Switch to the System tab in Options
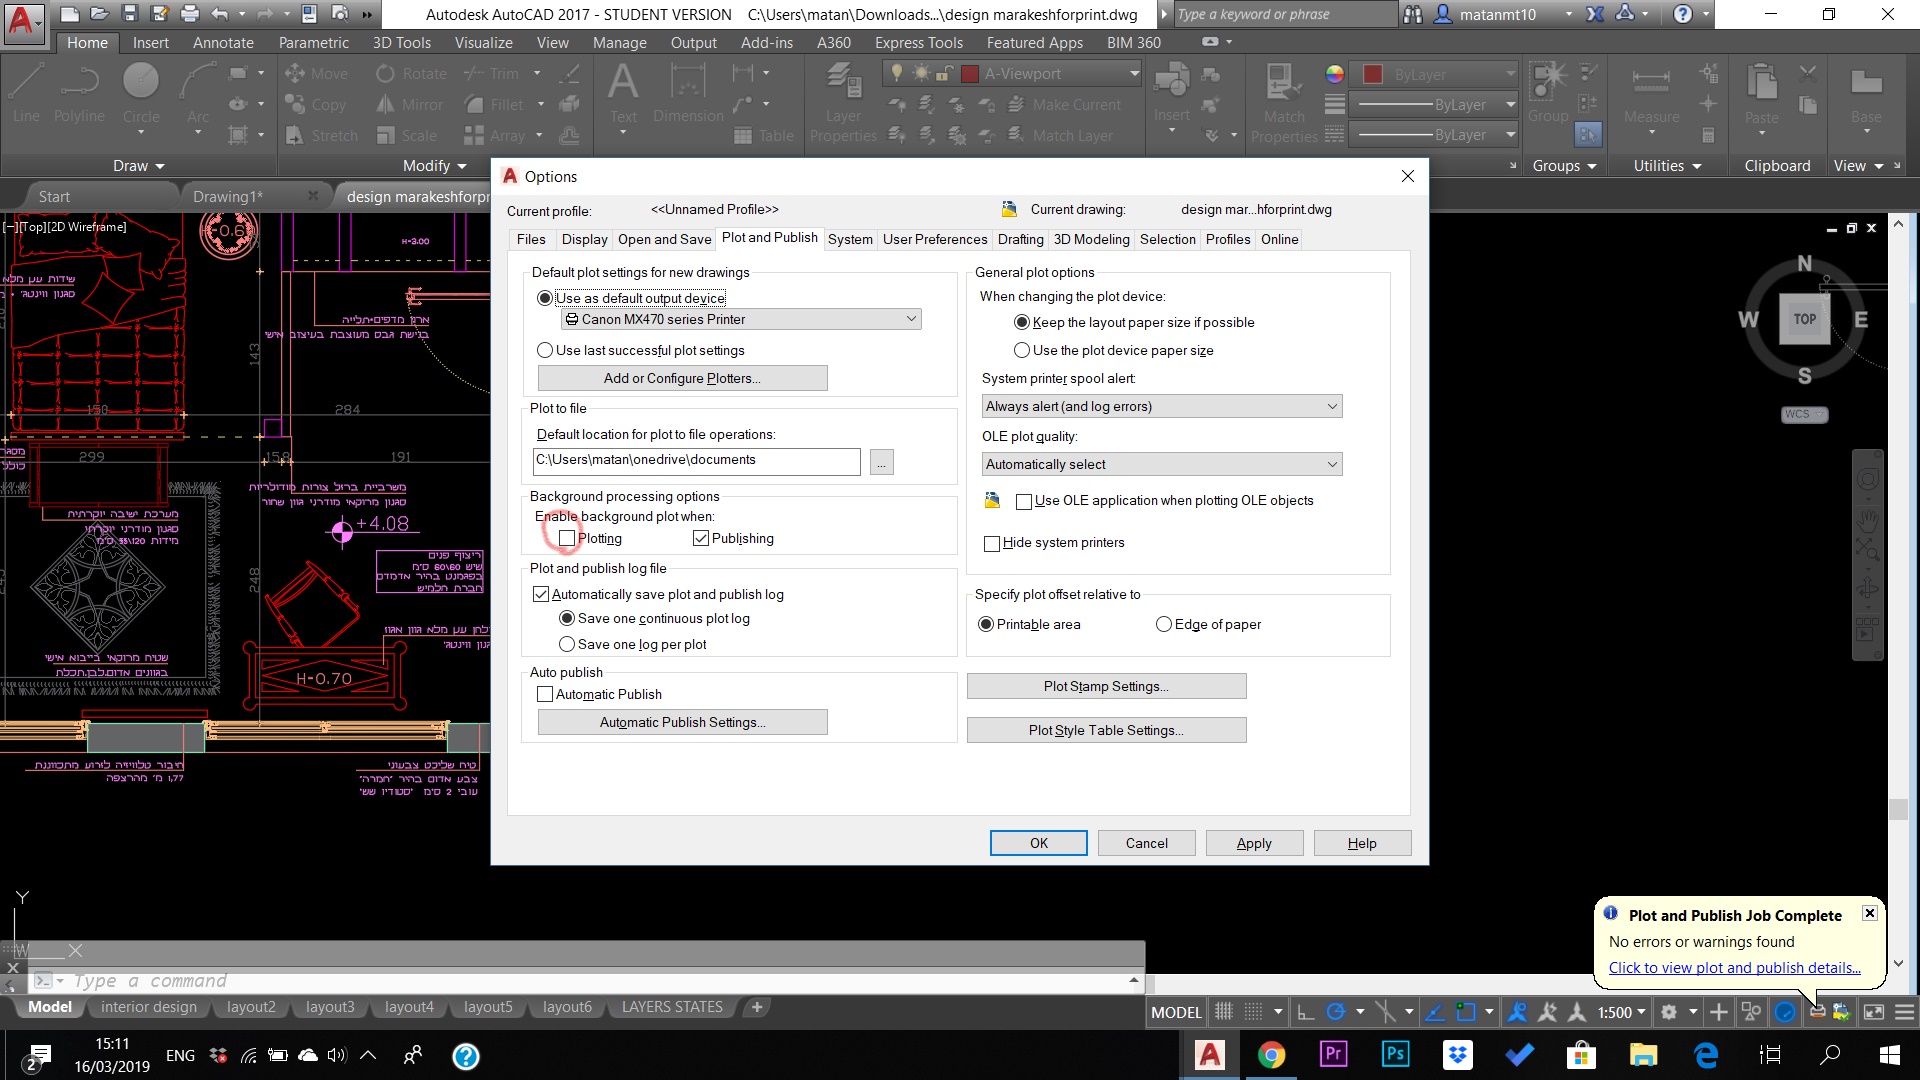The image size is (1920, 1080). click(x=850, y=239)
